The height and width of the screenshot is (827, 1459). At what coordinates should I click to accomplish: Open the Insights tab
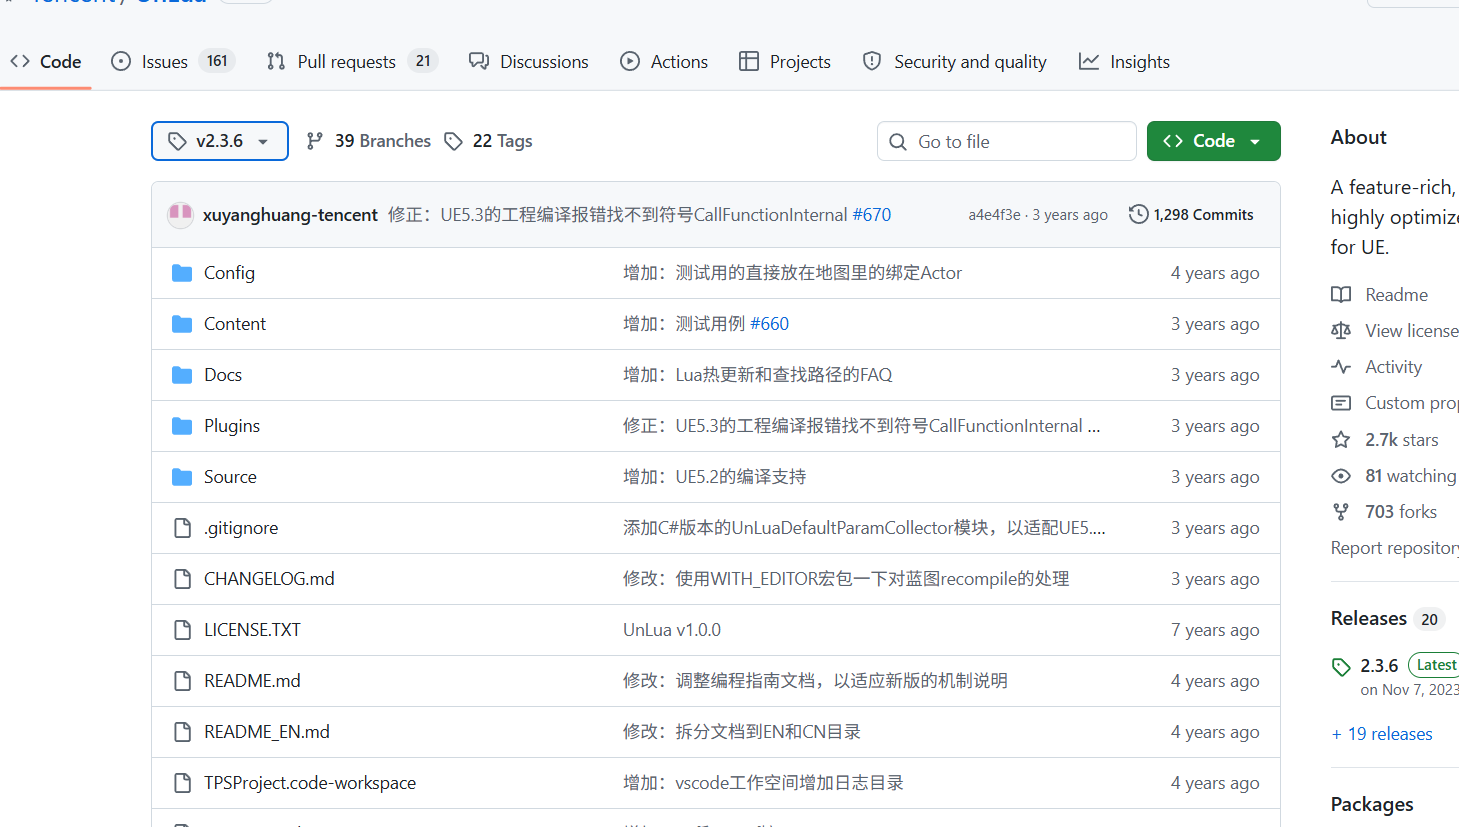(x=1125, y=61)
